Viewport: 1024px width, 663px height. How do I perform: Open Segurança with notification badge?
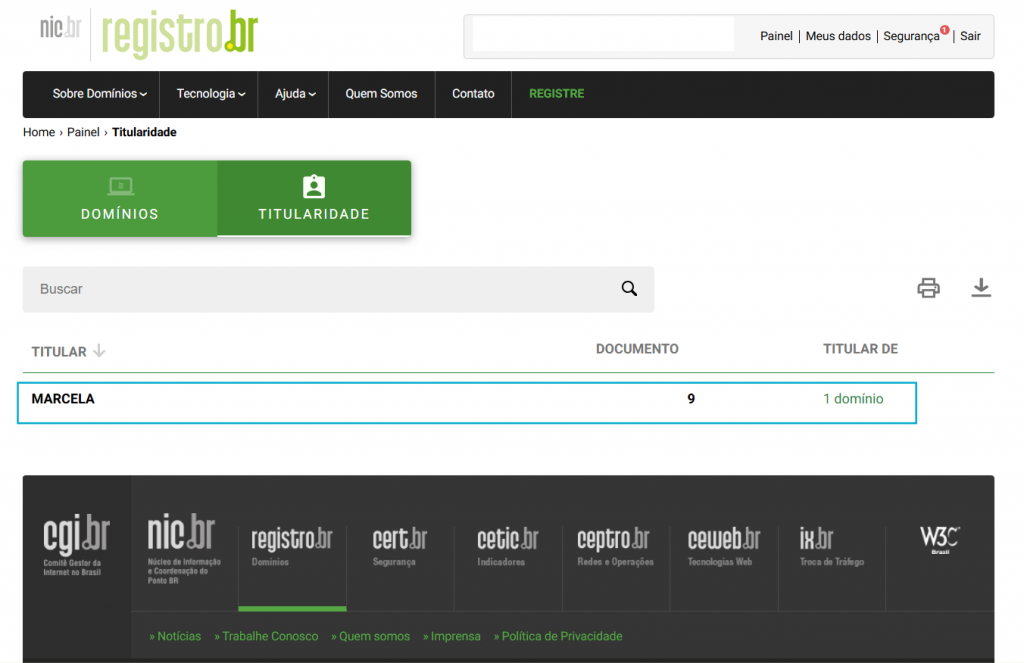coord(911,36)
